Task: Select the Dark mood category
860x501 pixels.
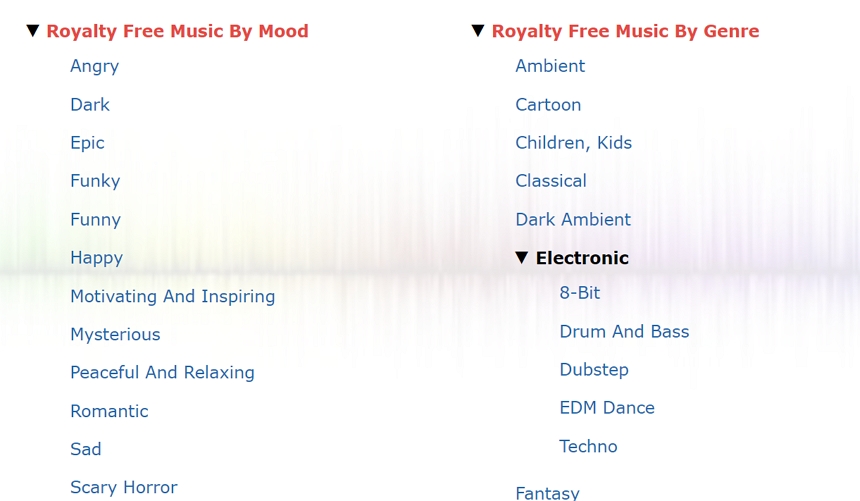Action: click(90, 104)
